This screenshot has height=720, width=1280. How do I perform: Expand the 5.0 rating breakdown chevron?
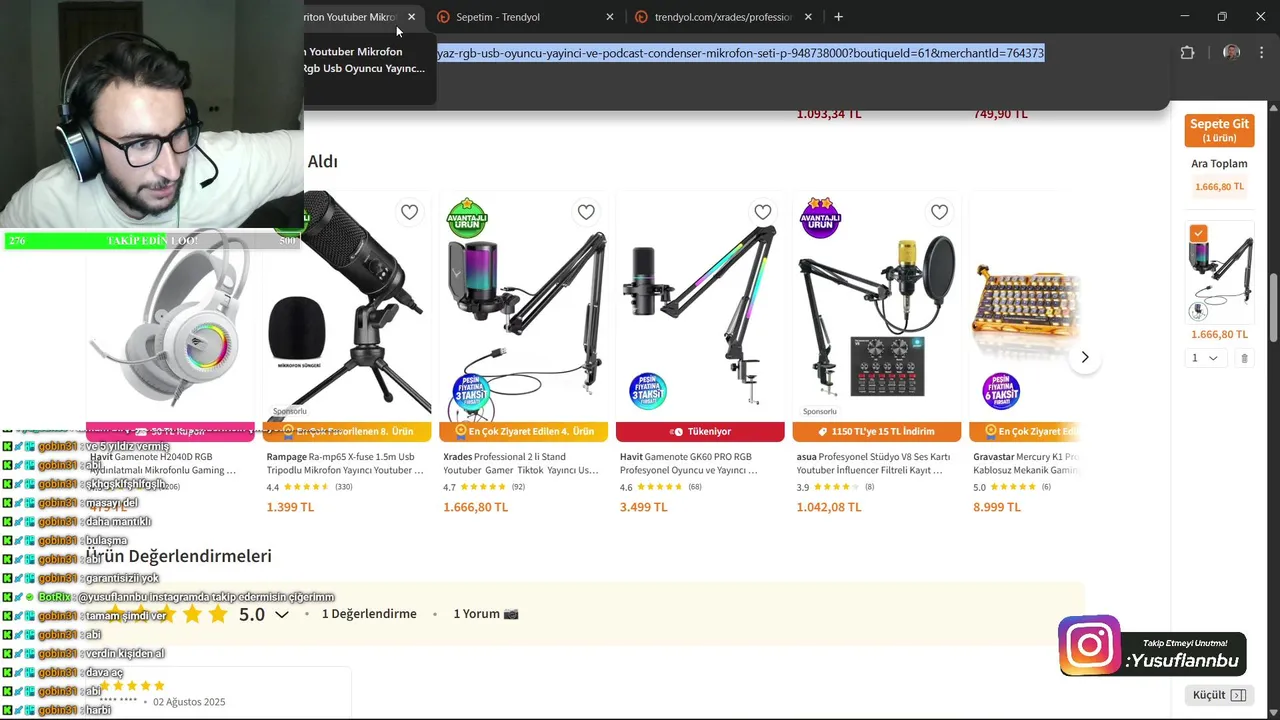tap(282, 614)
